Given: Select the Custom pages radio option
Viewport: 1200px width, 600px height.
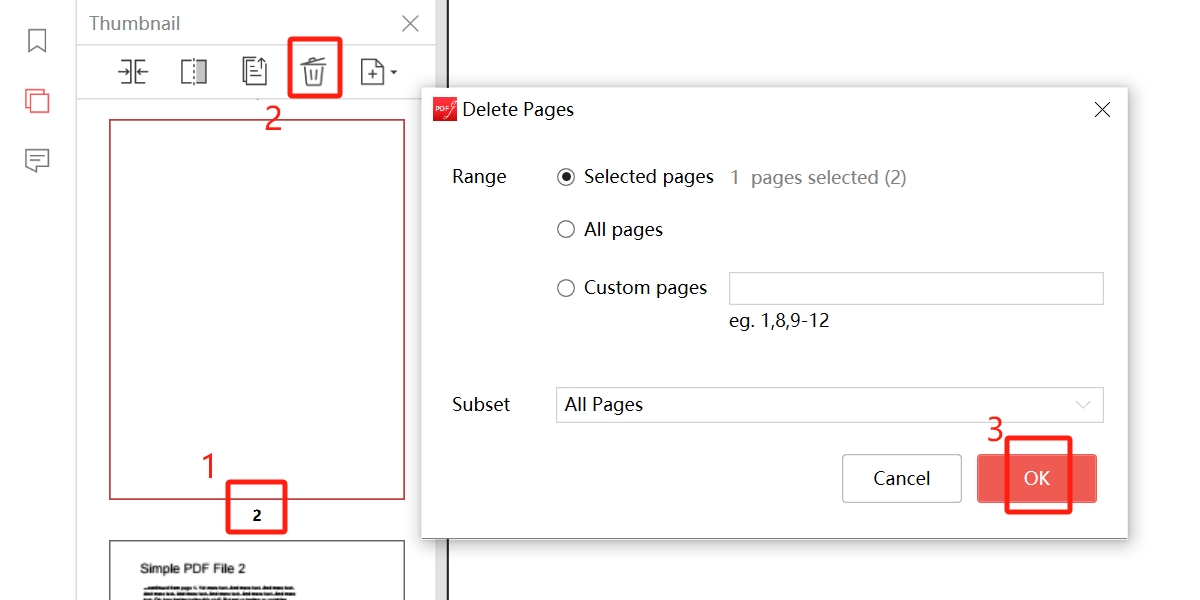Looking at the screenshot, I should (566, 288).
